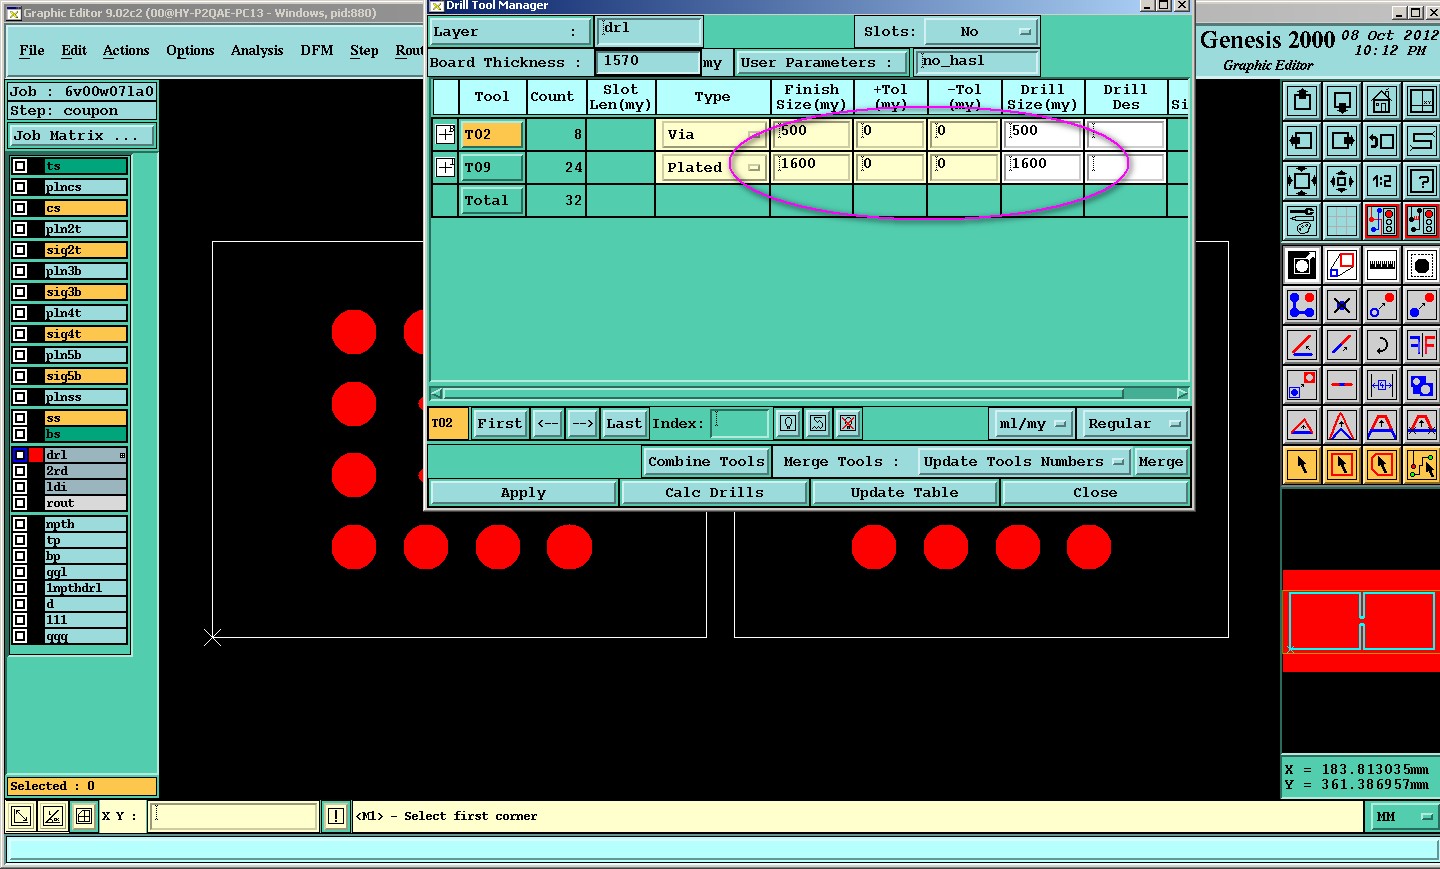Click the mirror F flip icon
The image size is (1440, 869).
(1422, 345)
